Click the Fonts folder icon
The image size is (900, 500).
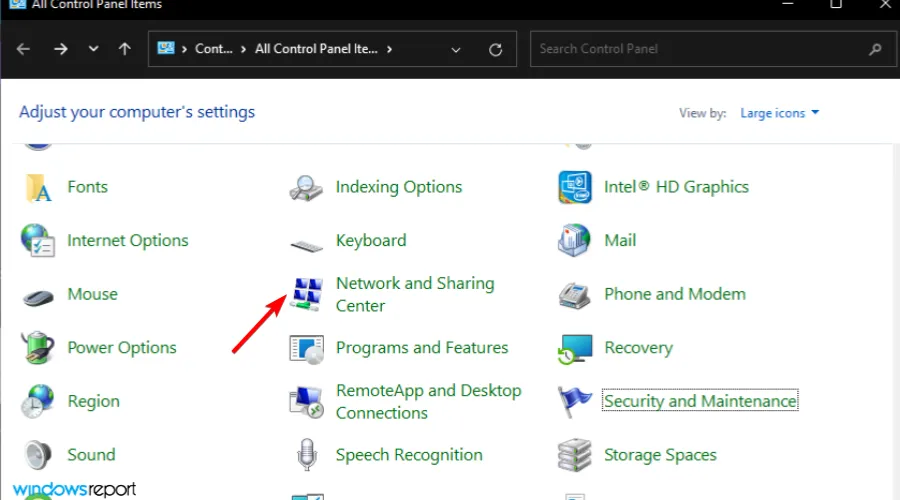(x=38, y=187)
